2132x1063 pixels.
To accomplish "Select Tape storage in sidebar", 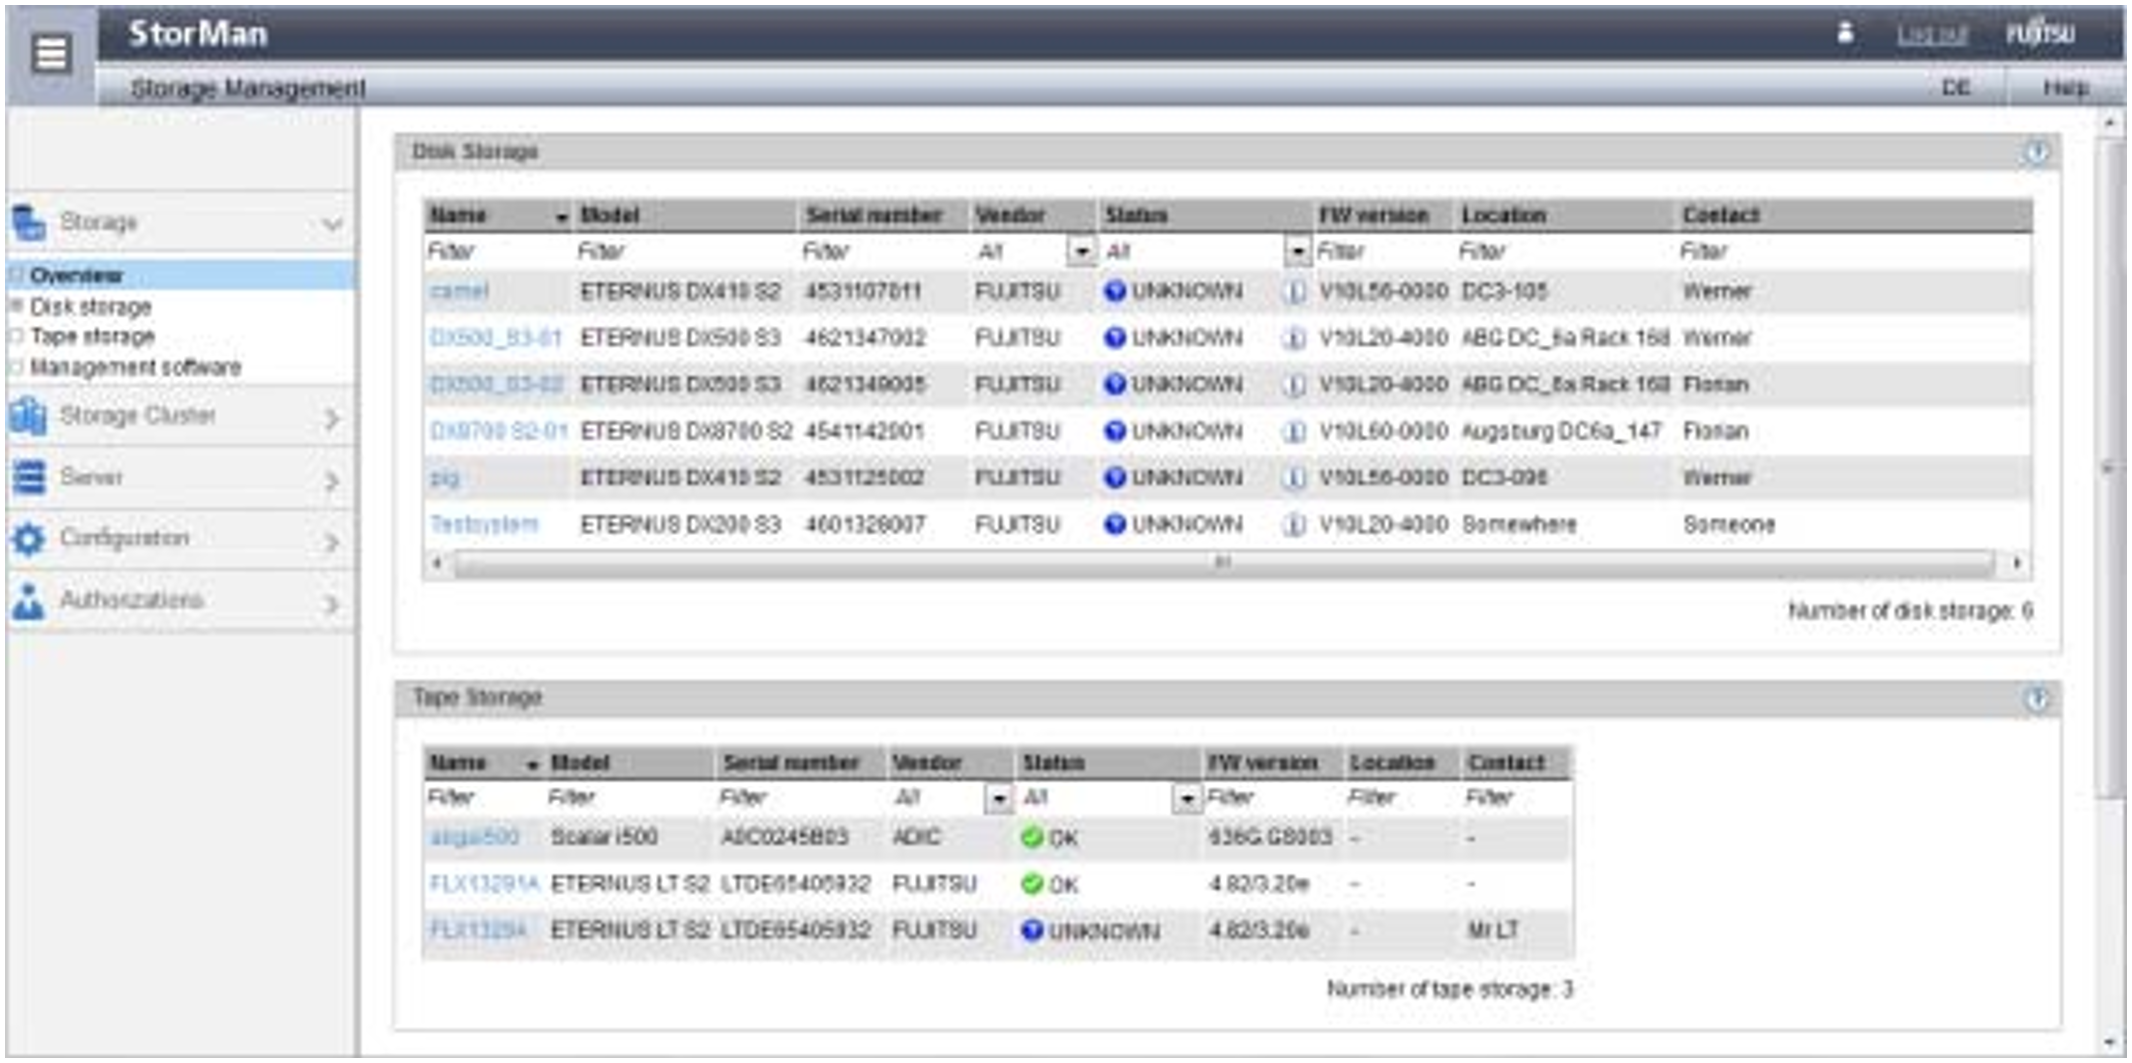I will 92,336.
